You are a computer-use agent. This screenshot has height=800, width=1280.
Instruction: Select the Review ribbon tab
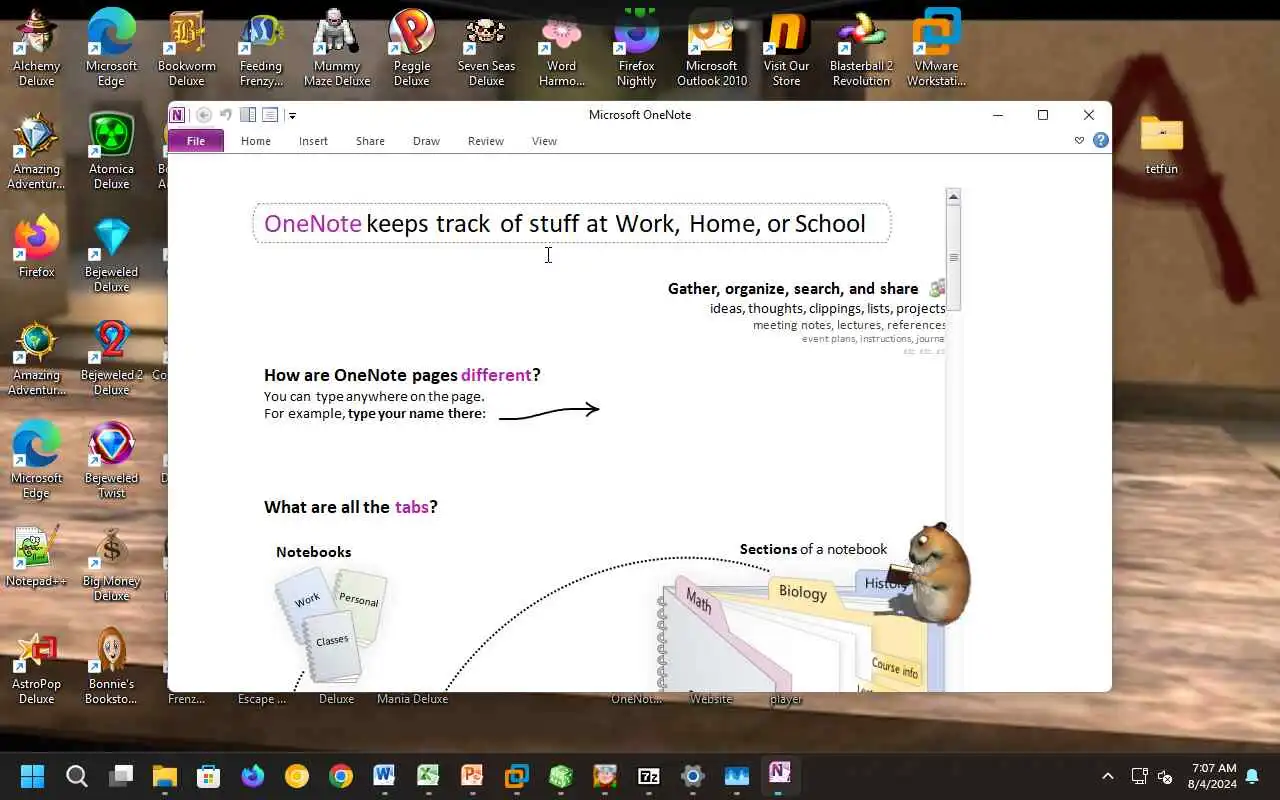click(486, 141)
